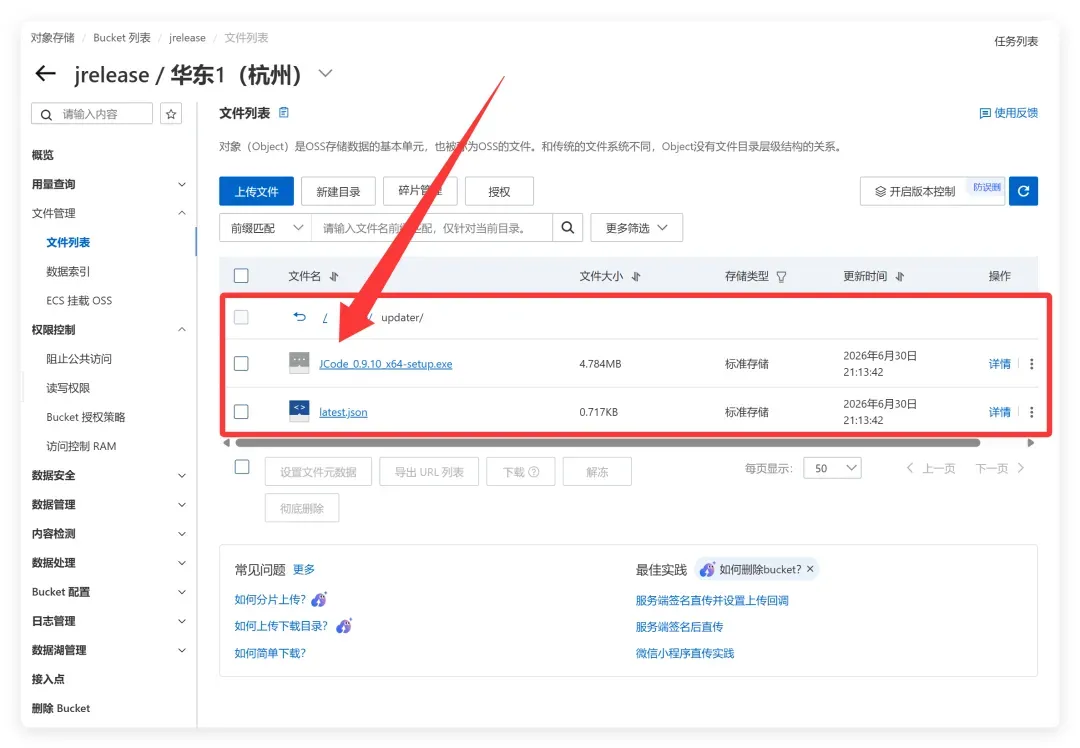Click the 使用反馈 feedback icon
The image size is (1080, 748).
pyautogui.click(x=985, y=113)
